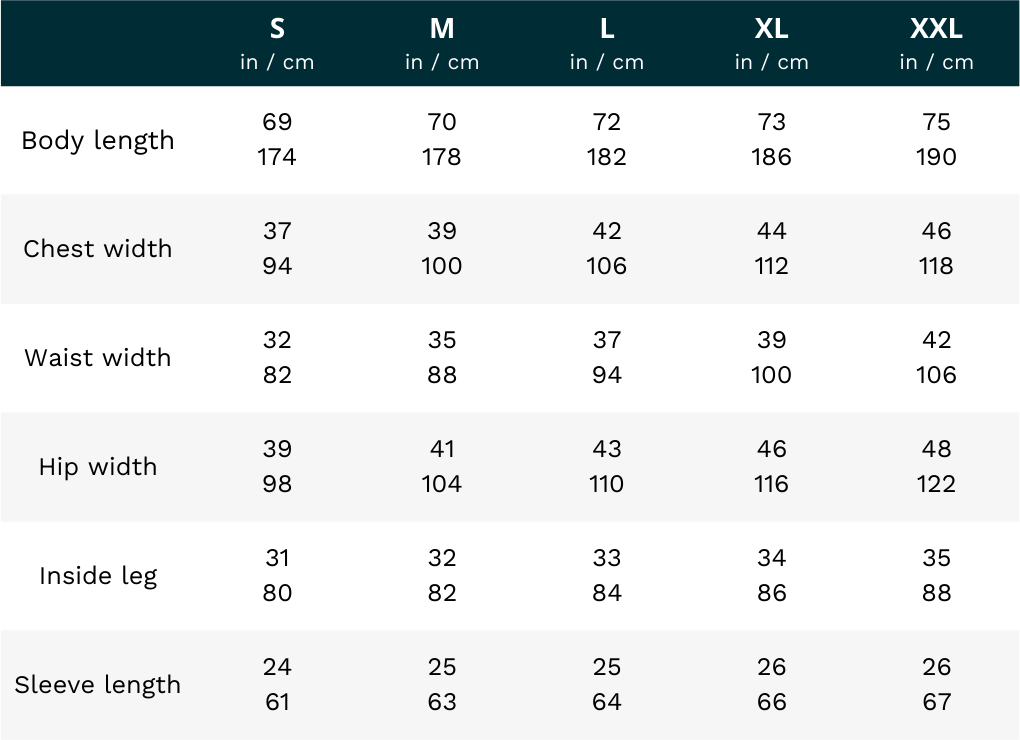Click chest width 42 in for size L

click(607, 231)
